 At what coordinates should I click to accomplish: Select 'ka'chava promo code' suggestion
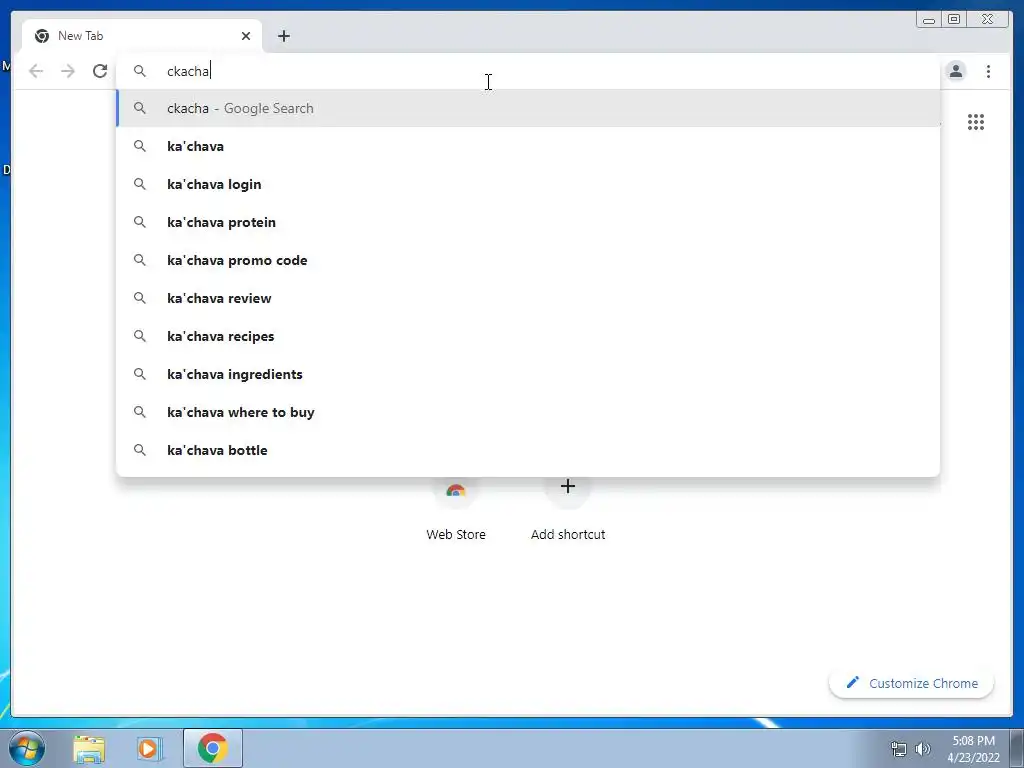(x=528, y=260)
